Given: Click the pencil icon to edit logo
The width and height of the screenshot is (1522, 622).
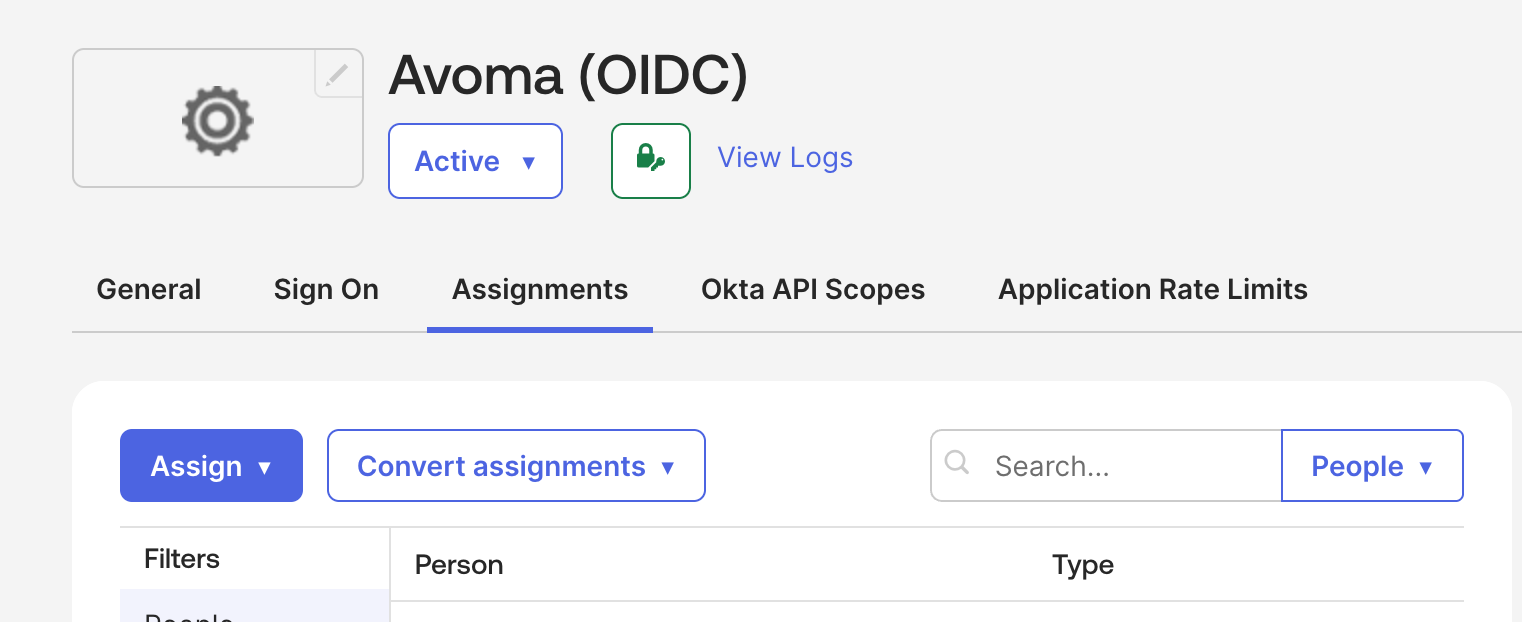Looking at the screenshot, I should [x=337, y=73].
